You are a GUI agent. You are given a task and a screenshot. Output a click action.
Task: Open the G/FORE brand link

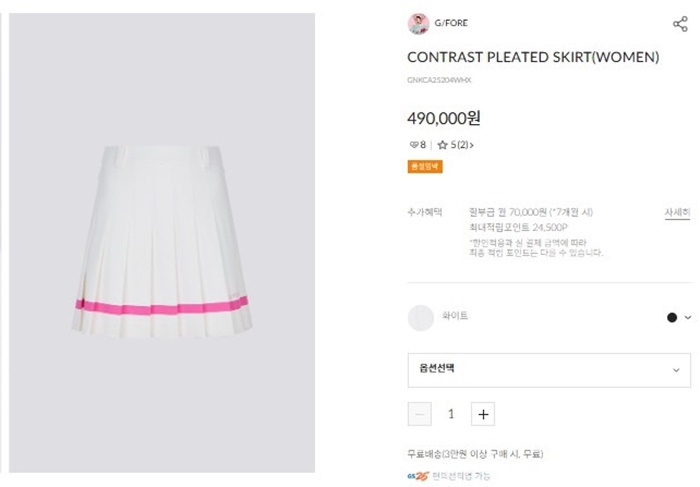[x=451, y=23]
